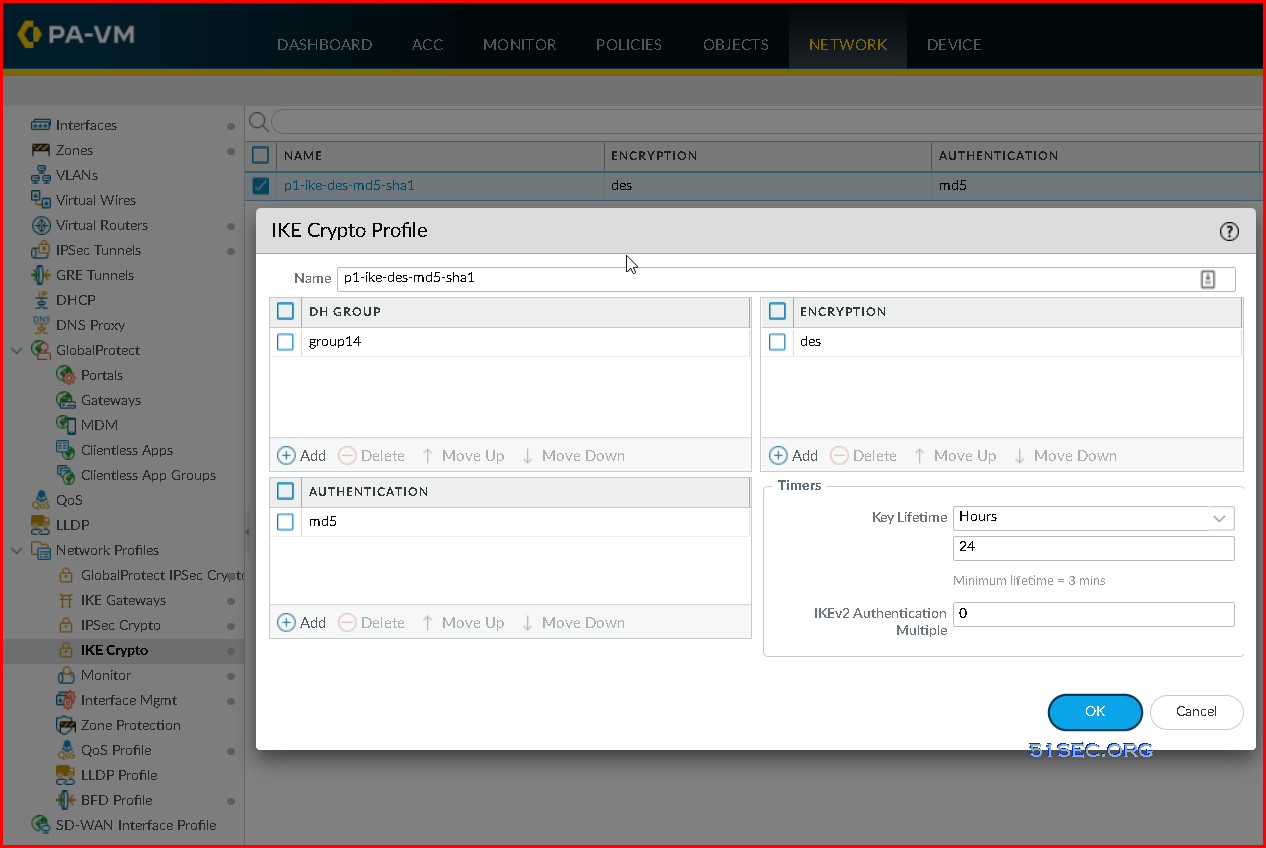This screenshot has height=848, width=1266.
Task: Click the Gateways icon under GlobalProtect
Action: point(66,400)
